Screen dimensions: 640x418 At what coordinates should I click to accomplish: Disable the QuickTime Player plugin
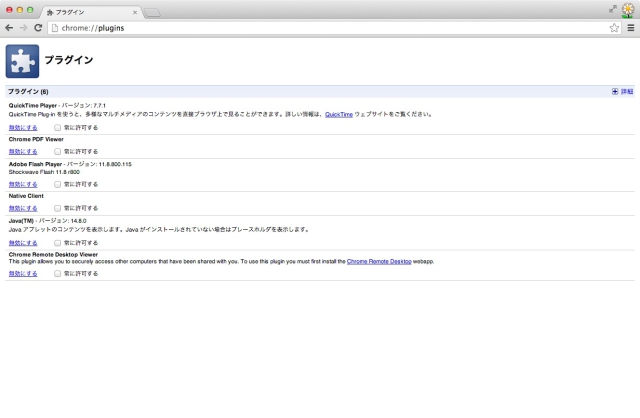(x=23, y=128)
